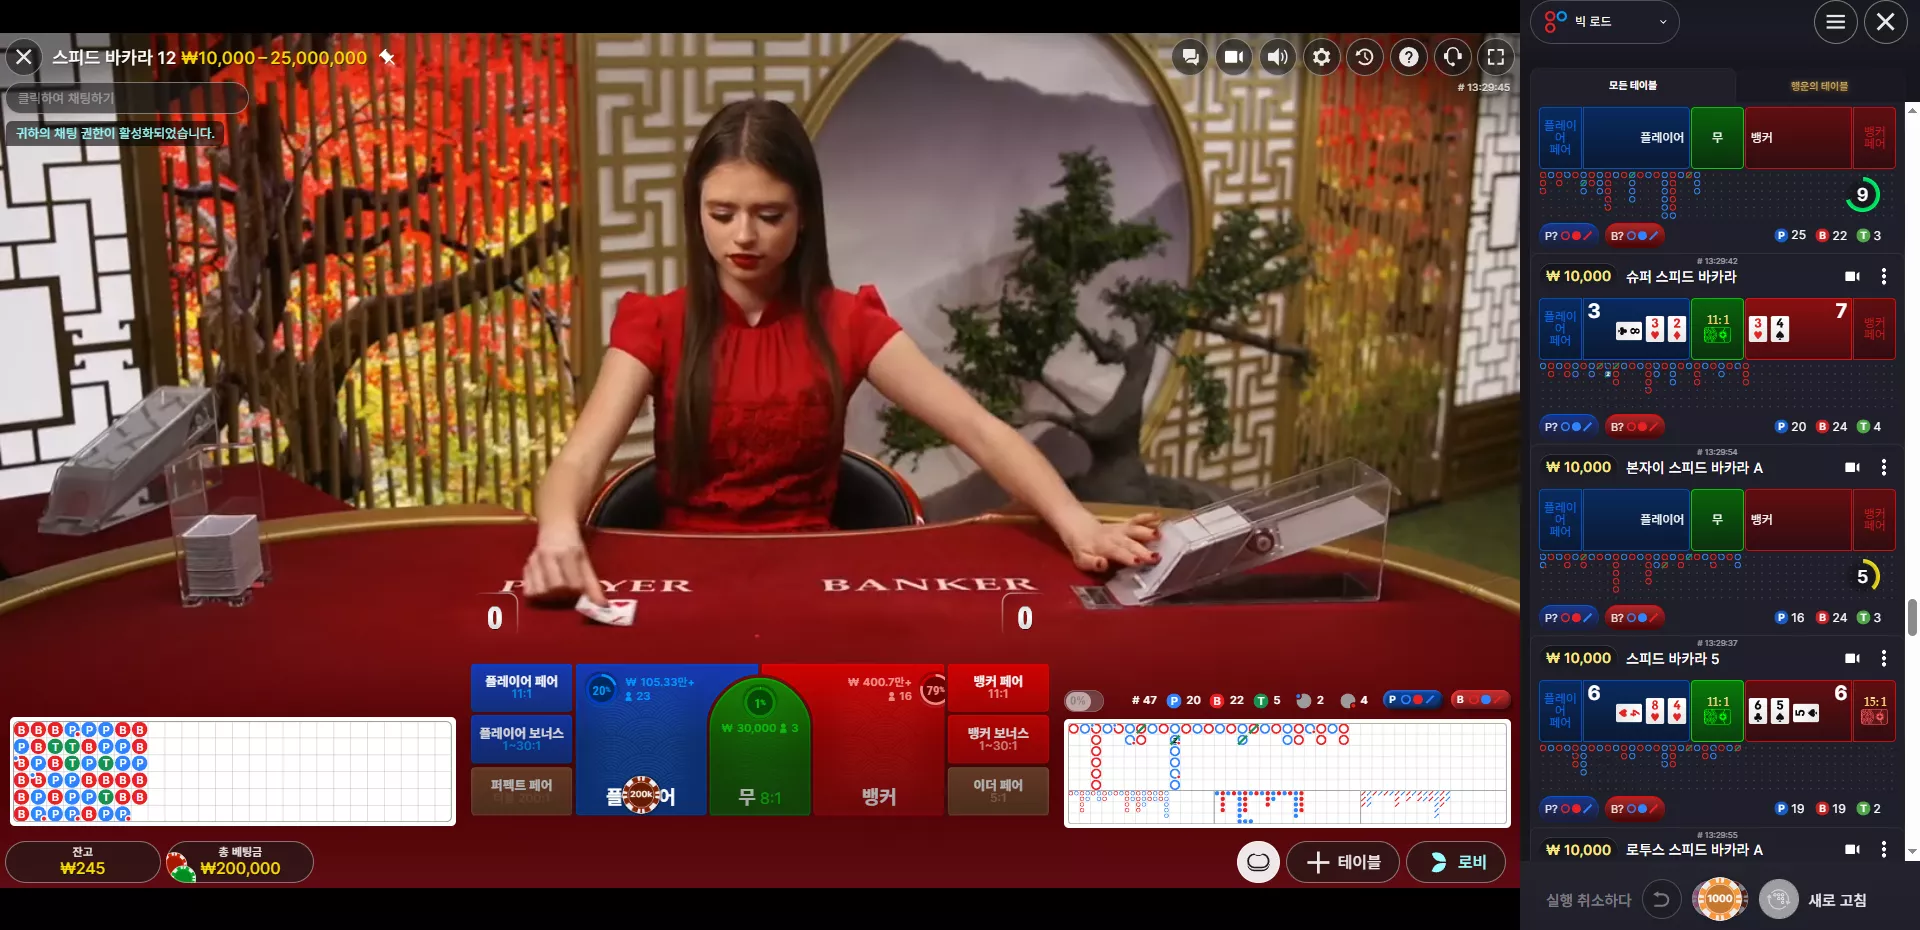The width and height of the screenshot is (1920, 930).
Task: Toggle Player next-result prediction on main roadmap
Action: [1412, 700]
